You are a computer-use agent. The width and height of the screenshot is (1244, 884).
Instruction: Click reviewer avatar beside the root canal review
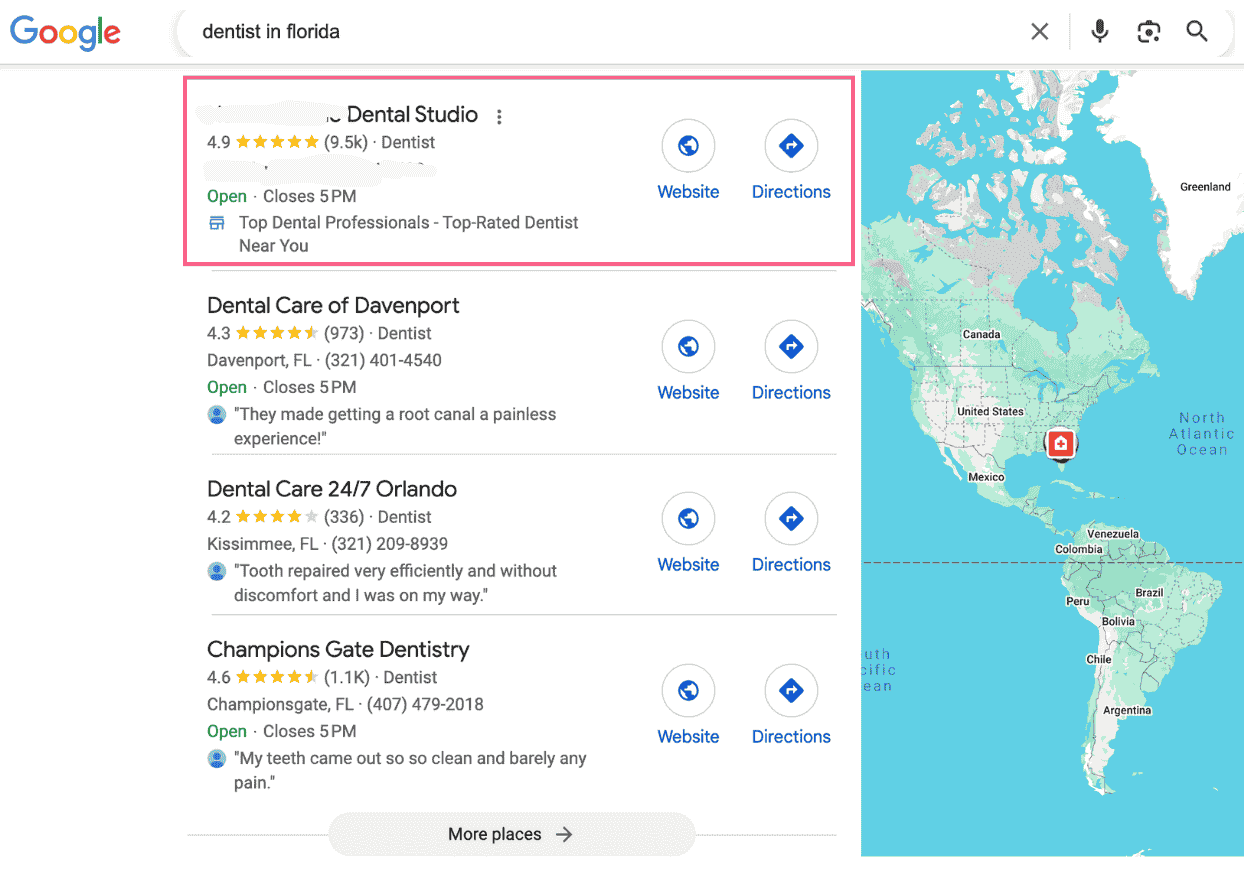tap(216, 414)
